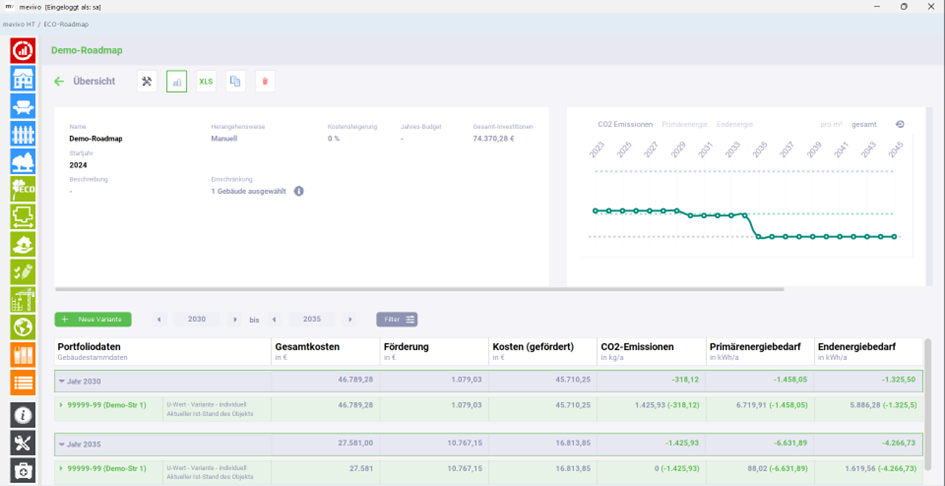This screenshot has height=486, width=945.
Task: Collapse the Jahr 2030 group
Action: [61, 381]
